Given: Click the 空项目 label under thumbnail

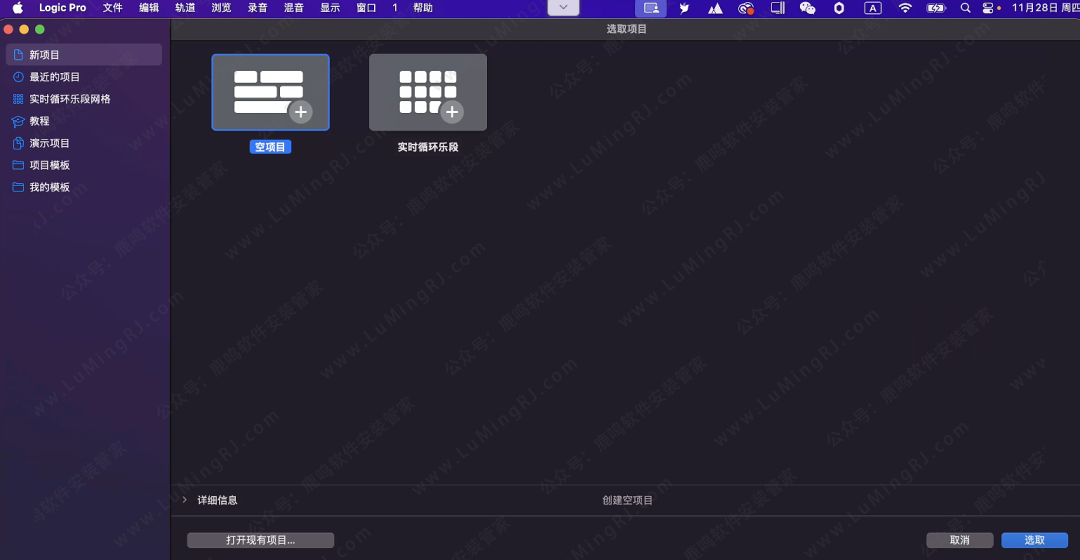Looking at the screenshot, I should [x=270, y=147].
